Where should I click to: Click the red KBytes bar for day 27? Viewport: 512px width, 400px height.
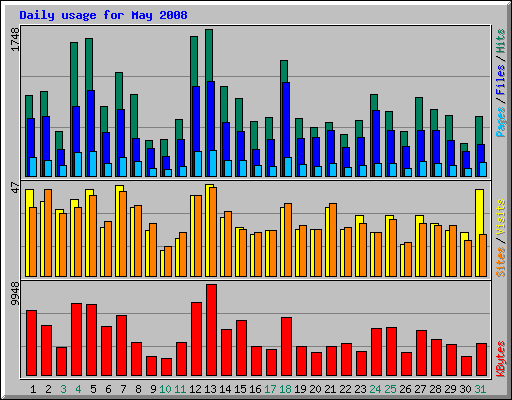click(421, 353)
